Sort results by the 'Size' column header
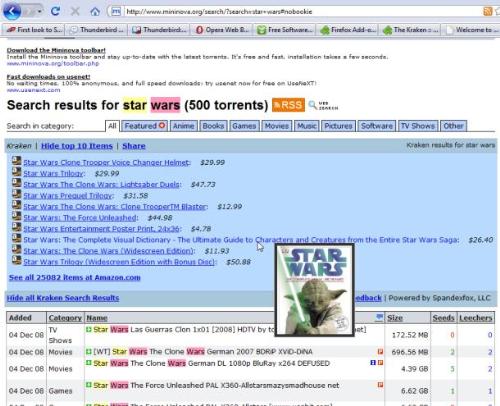This screenshot has height=406, width=500. (x=395, y=318)
